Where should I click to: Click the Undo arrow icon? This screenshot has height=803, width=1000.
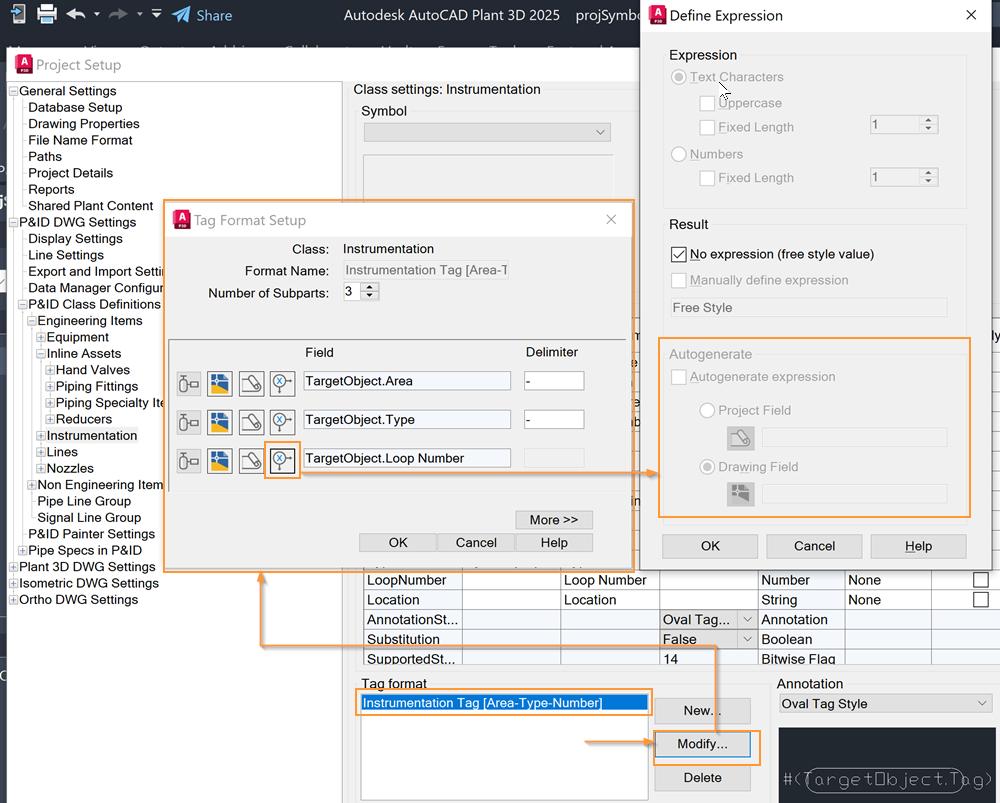tap(75, 14)
